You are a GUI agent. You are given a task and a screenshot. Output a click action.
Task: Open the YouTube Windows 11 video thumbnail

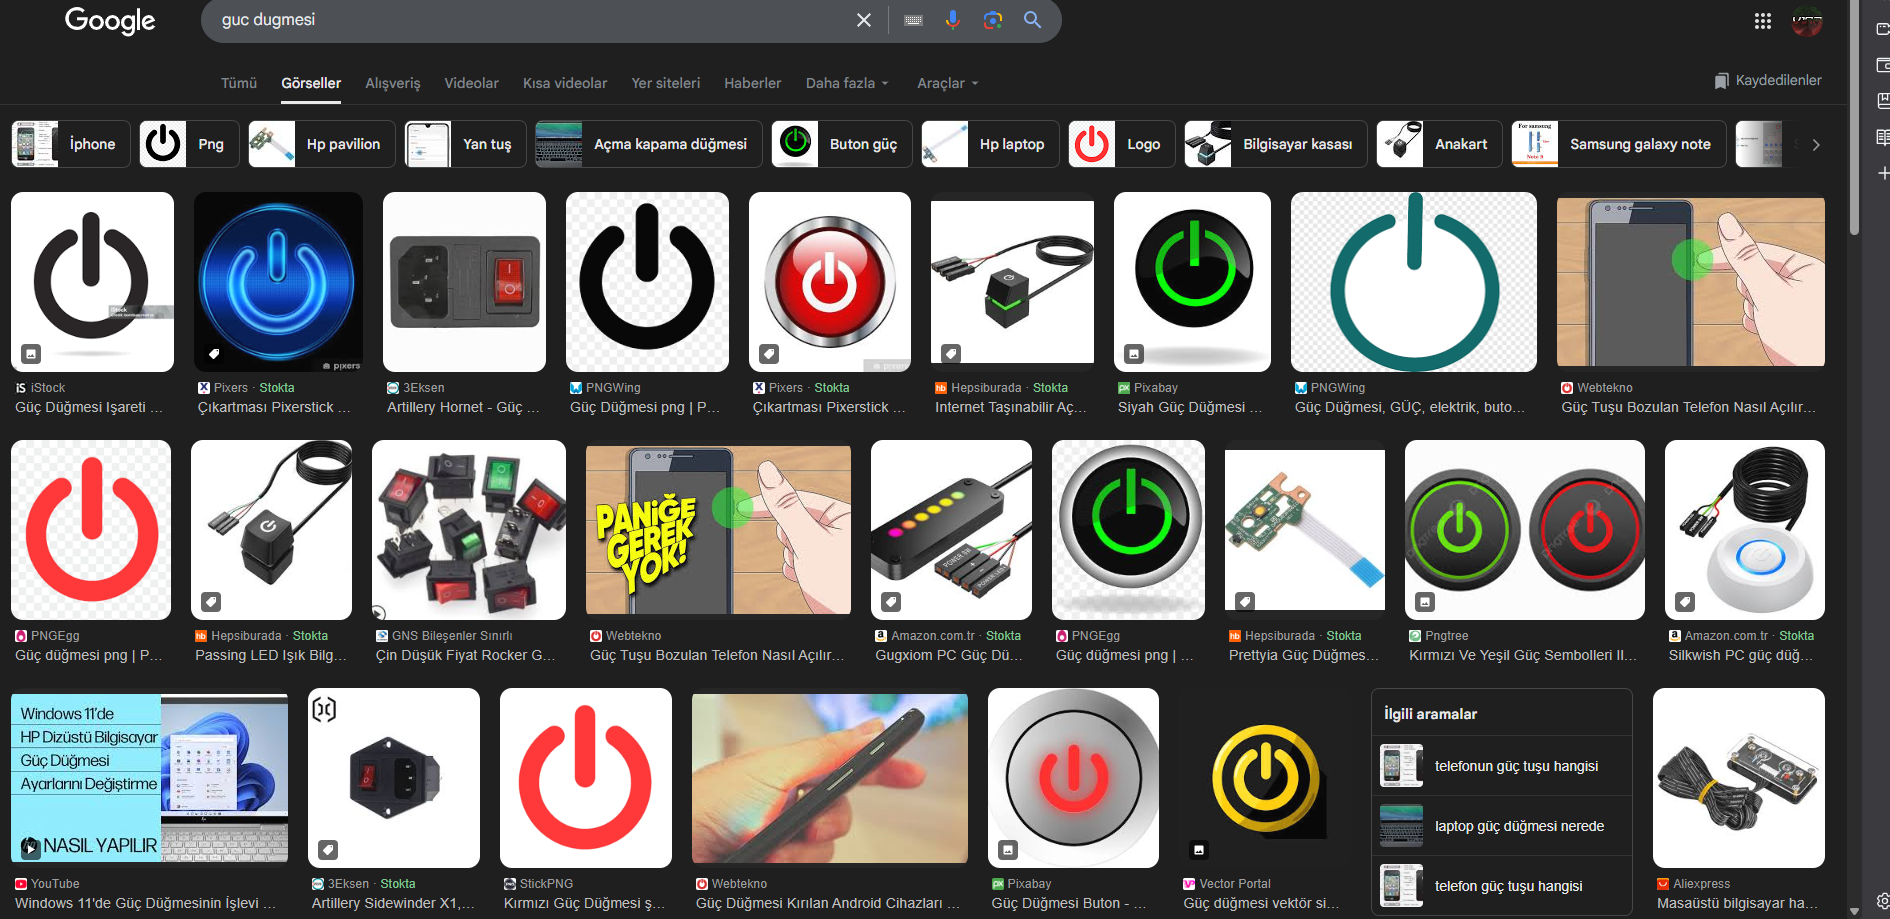(150, 778)
